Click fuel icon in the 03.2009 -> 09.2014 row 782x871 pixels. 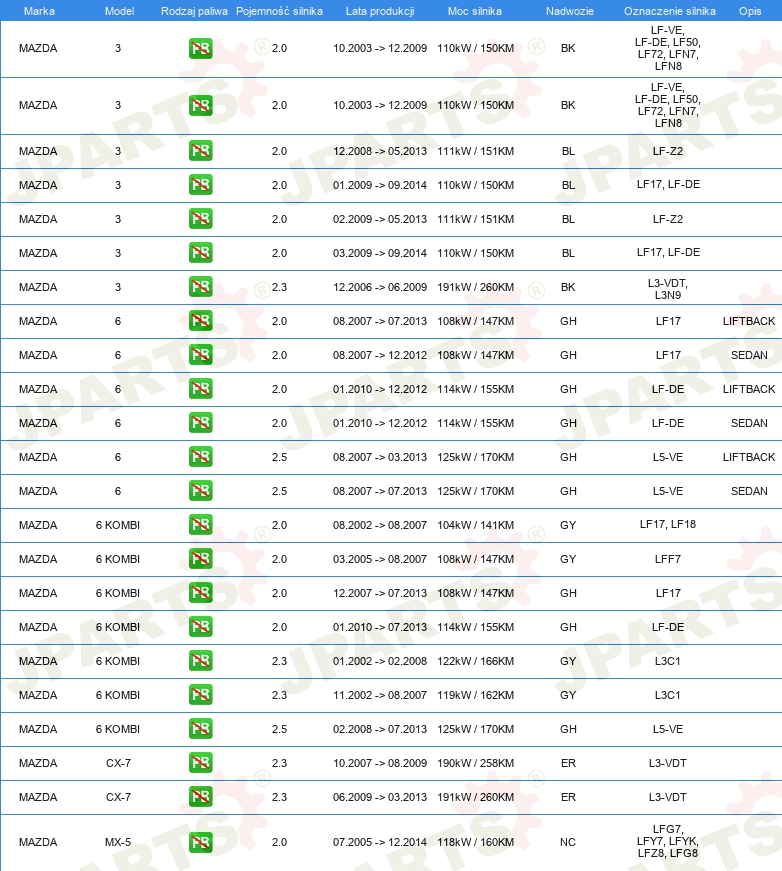200,252
